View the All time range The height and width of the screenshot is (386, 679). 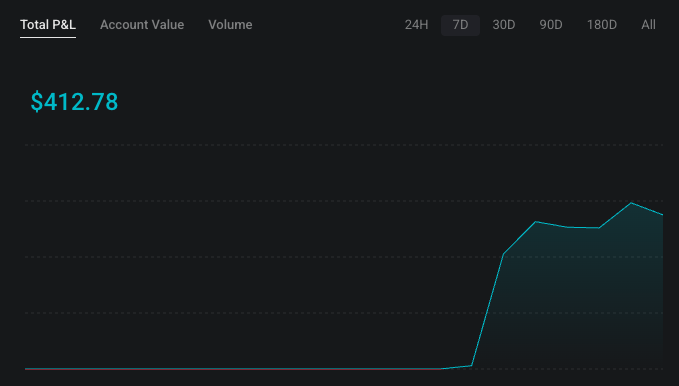tap(648, 25)
